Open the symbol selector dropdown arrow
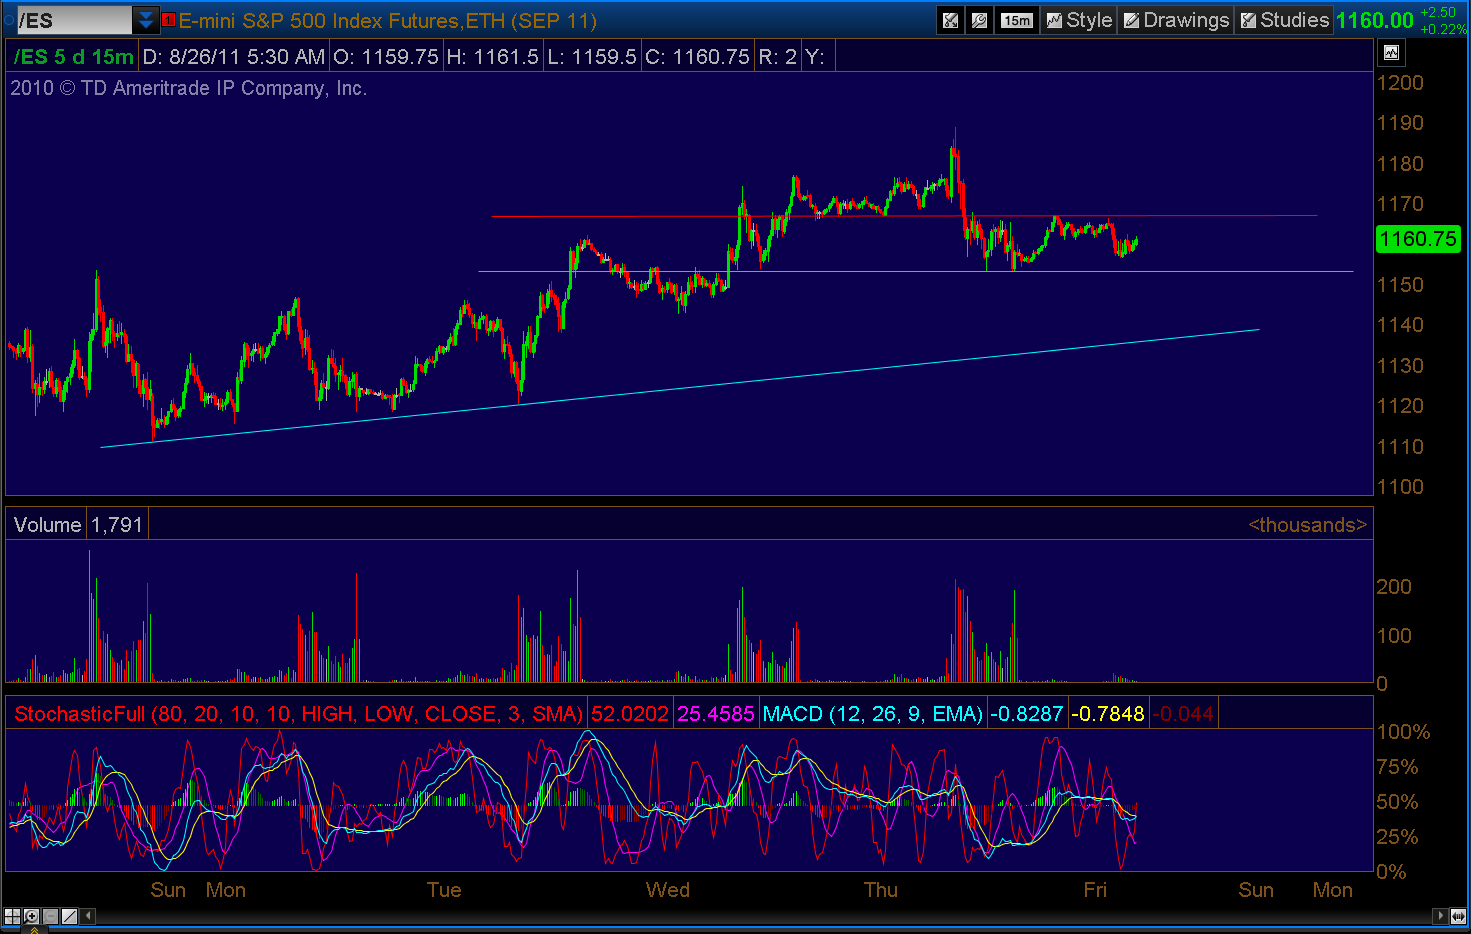The width and height of the screenshot is (1471, 934). 146,20
